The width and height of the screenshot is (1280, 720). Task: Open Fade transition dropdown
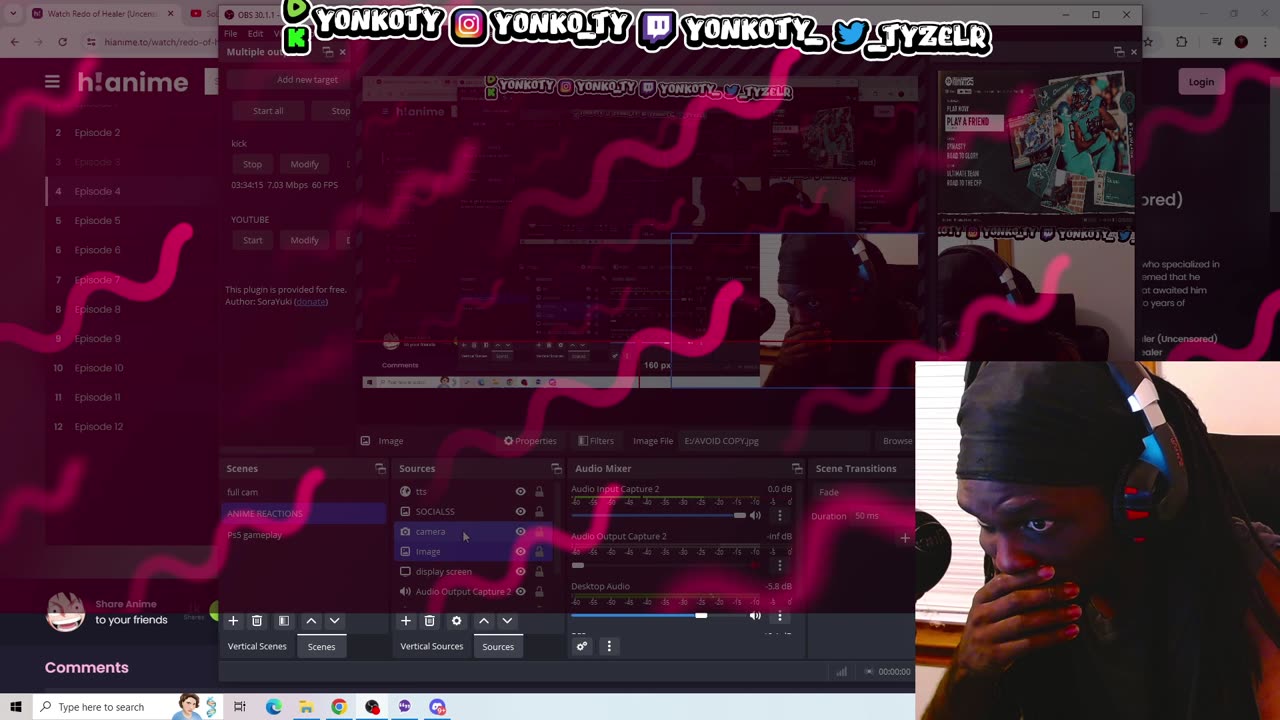pos(862,492)
